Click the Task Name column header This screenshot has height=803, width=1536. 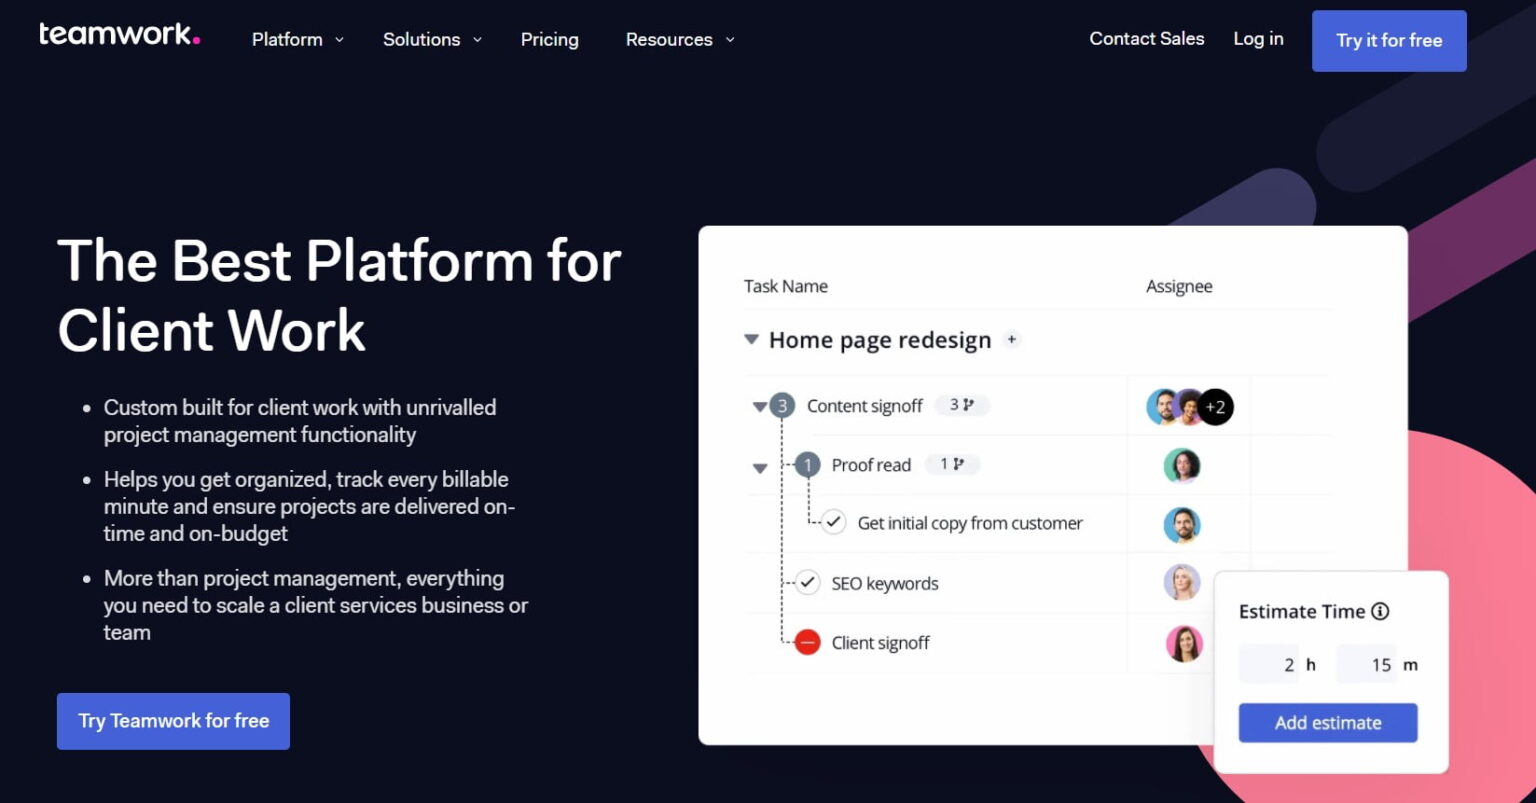tap(786, 286)
